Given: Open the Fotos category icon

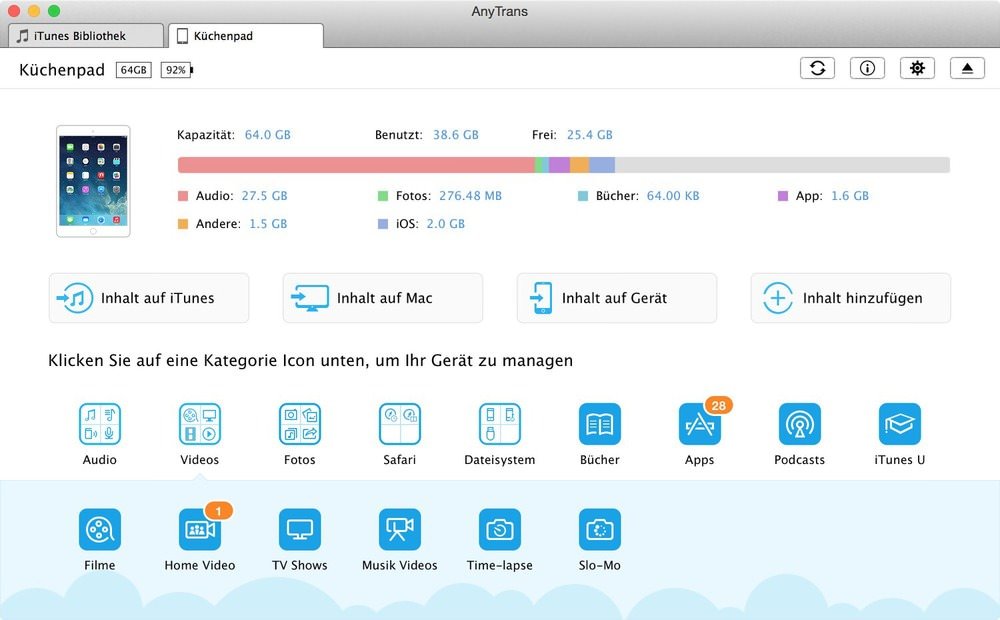Looking at the screenshot, I should tap(300, 424).
